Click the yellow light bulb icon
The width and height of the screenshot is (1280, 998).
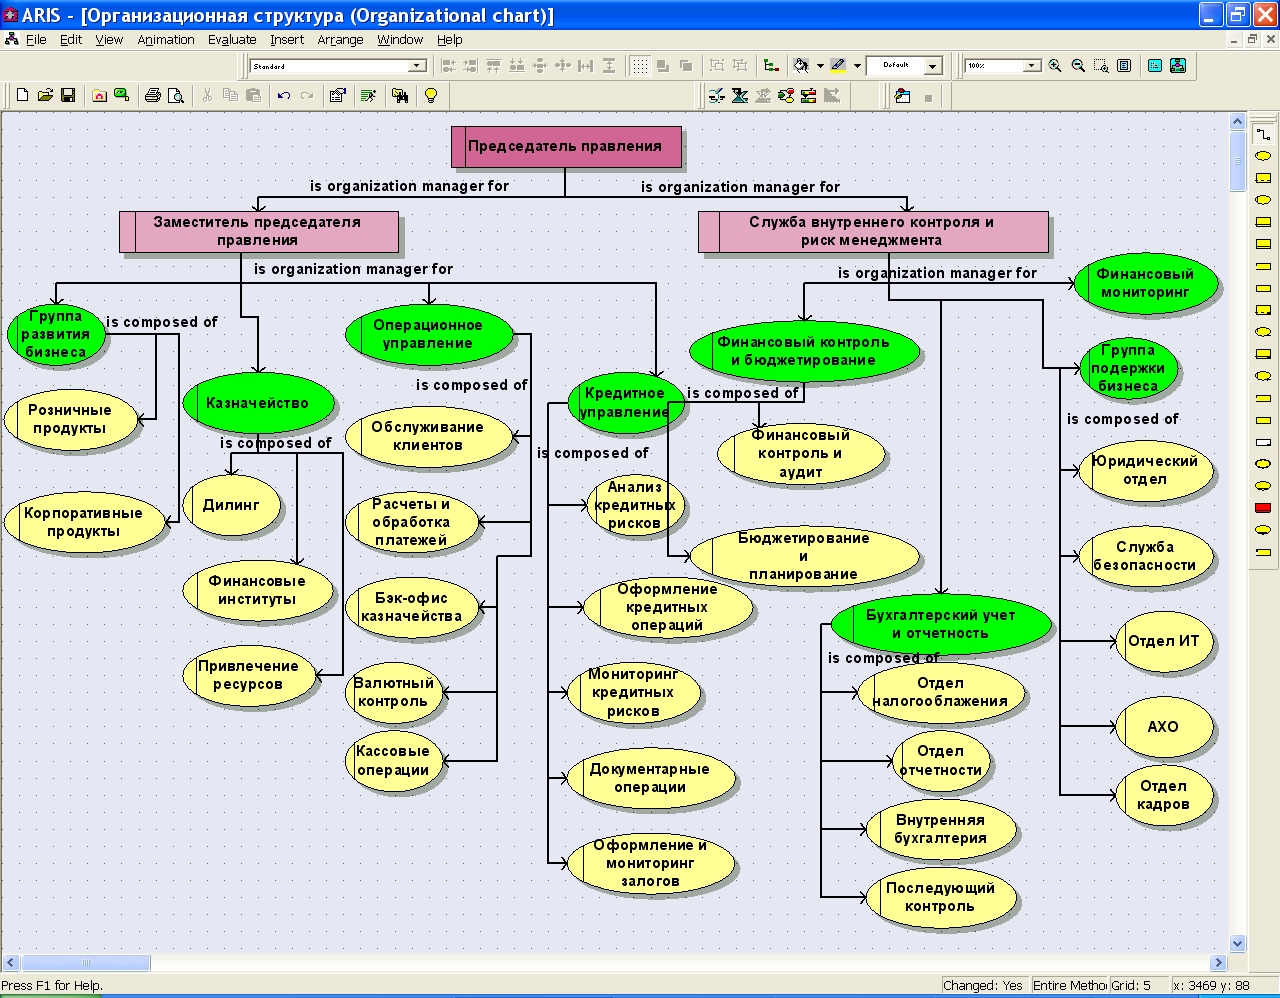pyautogui.click(x=431, y=95)
